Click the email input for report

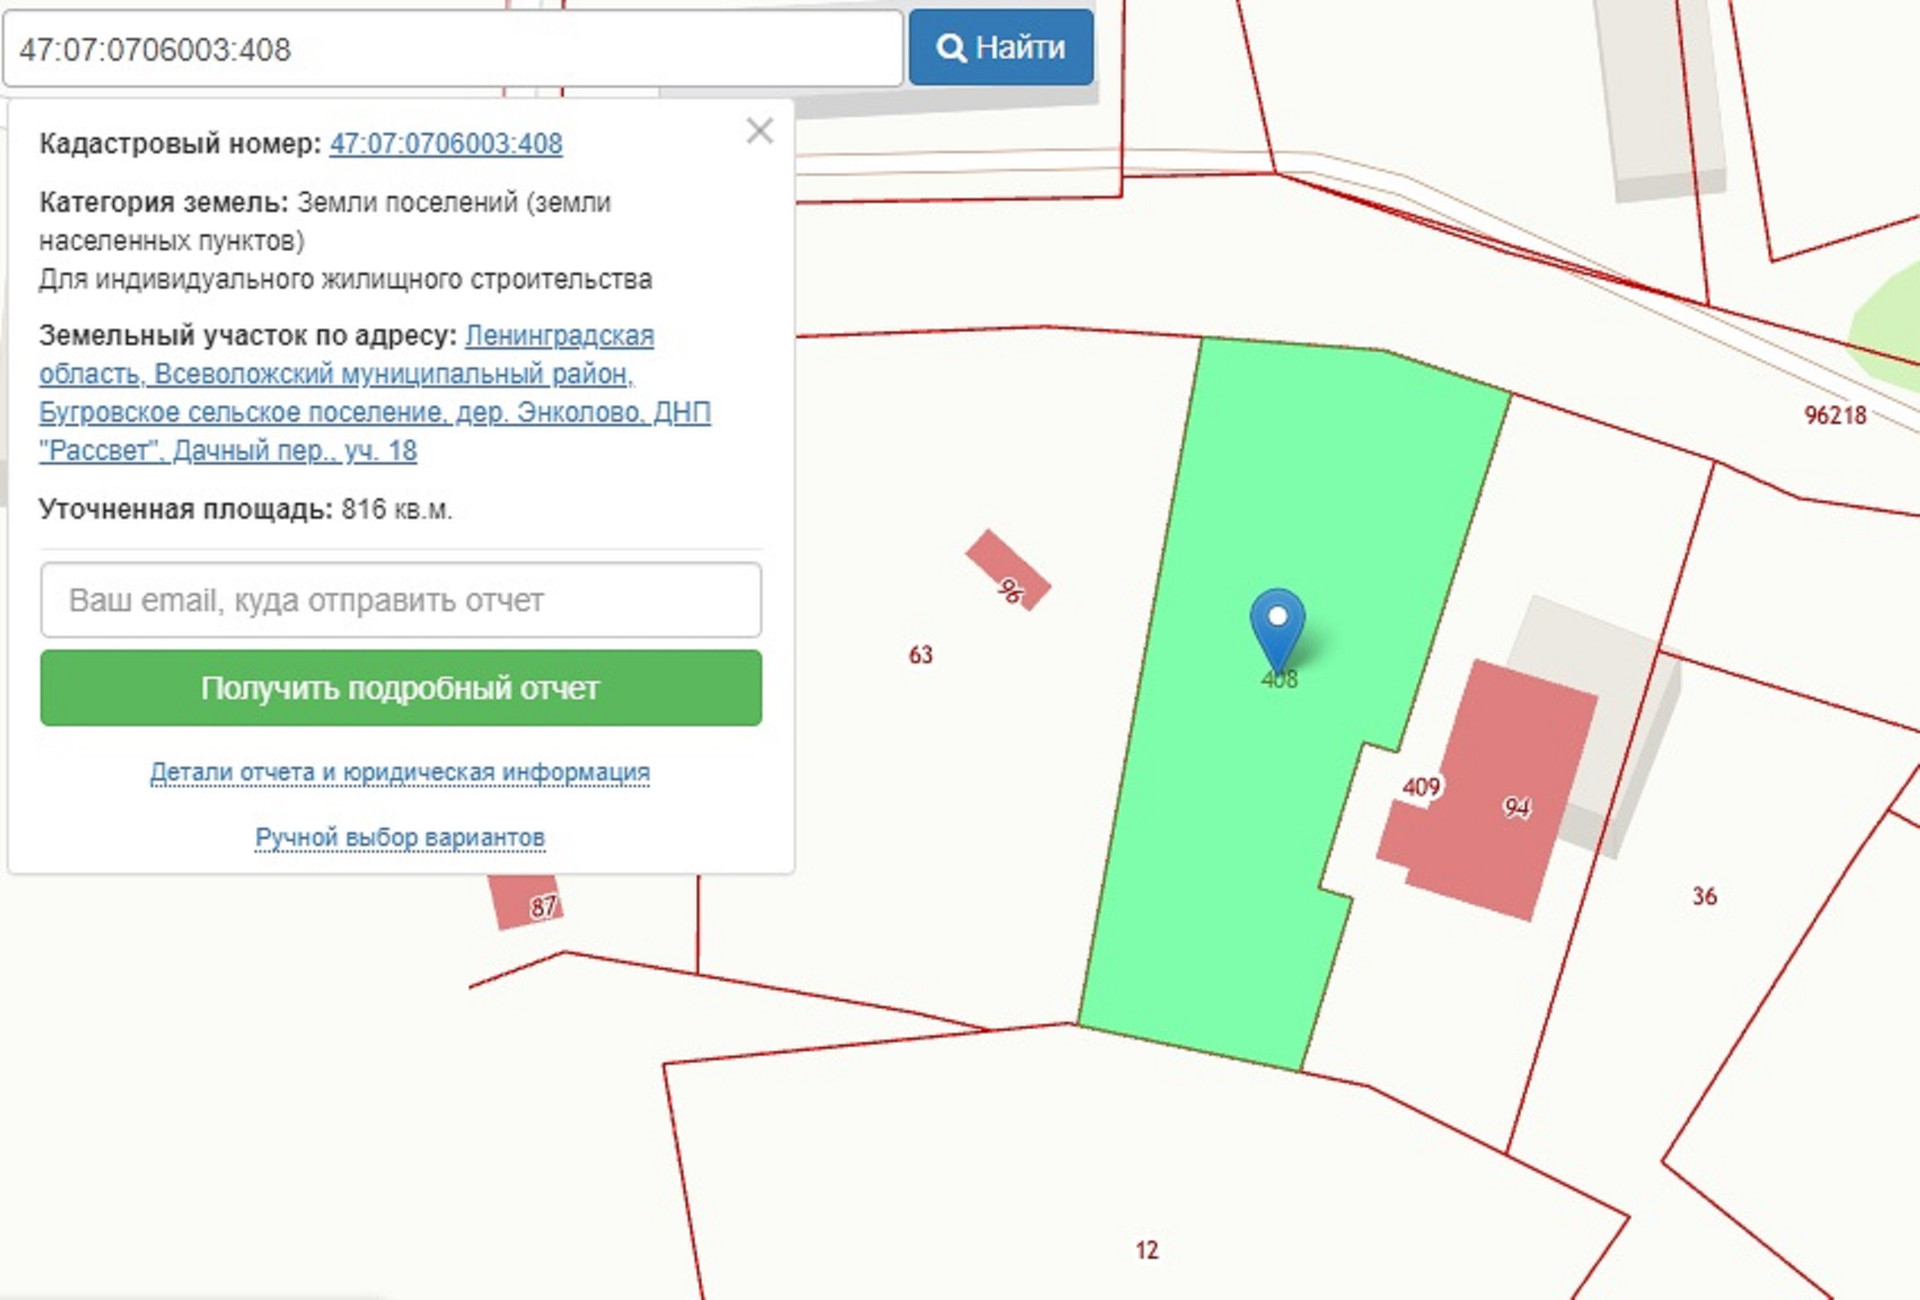pos(401,600)
